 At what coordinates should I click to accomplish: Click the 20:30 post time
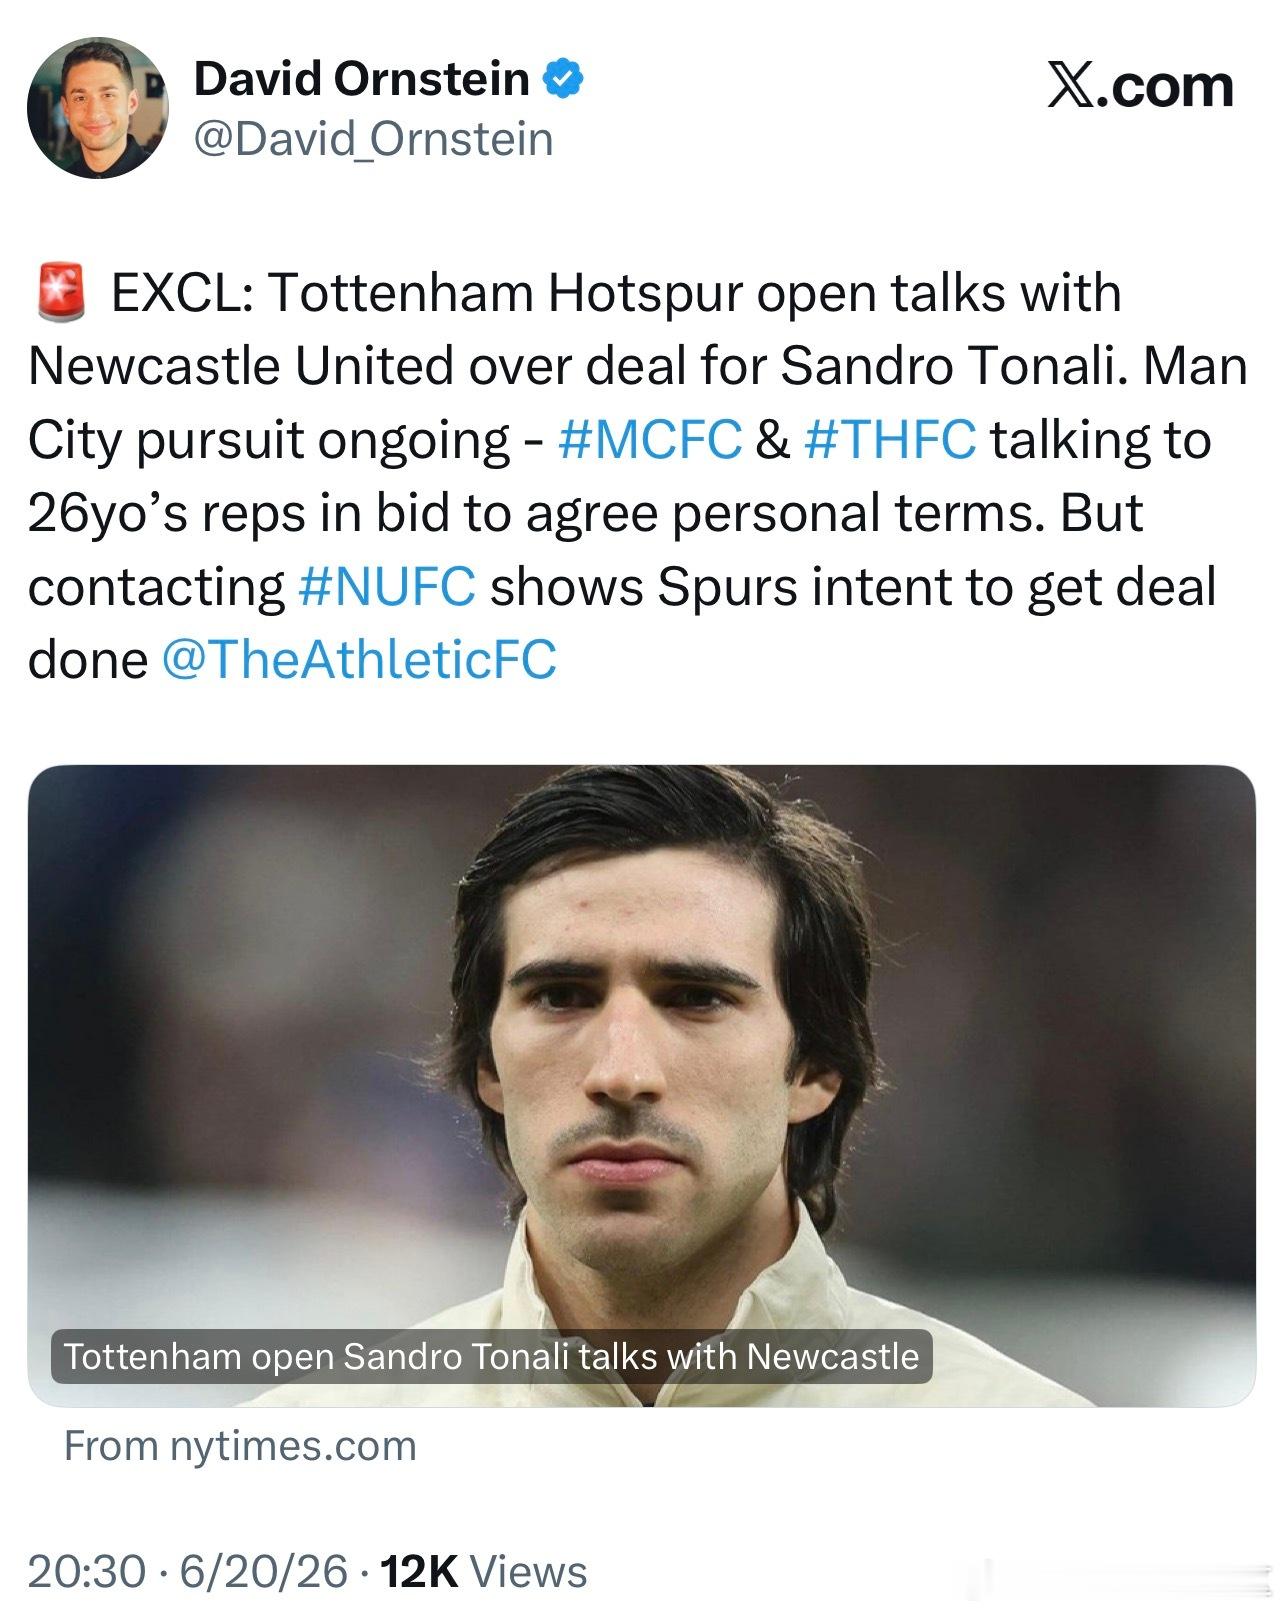86,1572
